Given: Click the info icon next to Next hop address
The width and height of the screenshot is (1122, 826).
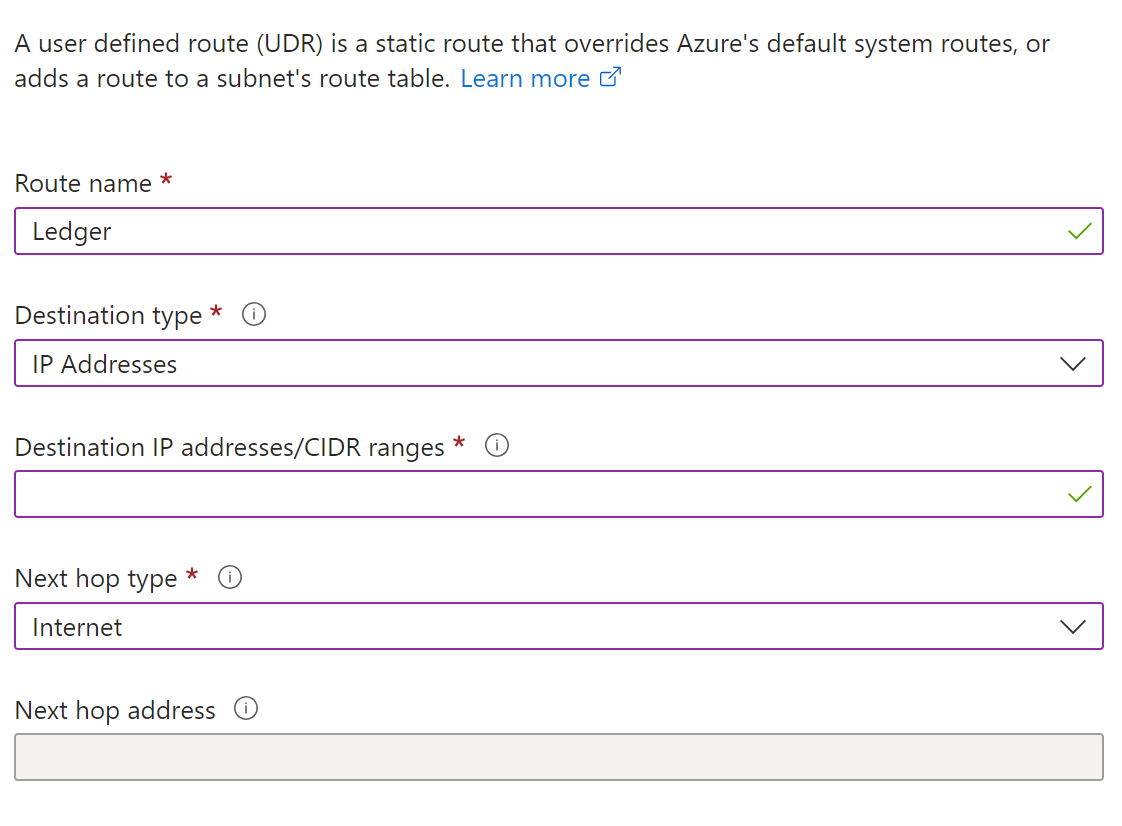Looking at the screenshot, I should 246,709.
